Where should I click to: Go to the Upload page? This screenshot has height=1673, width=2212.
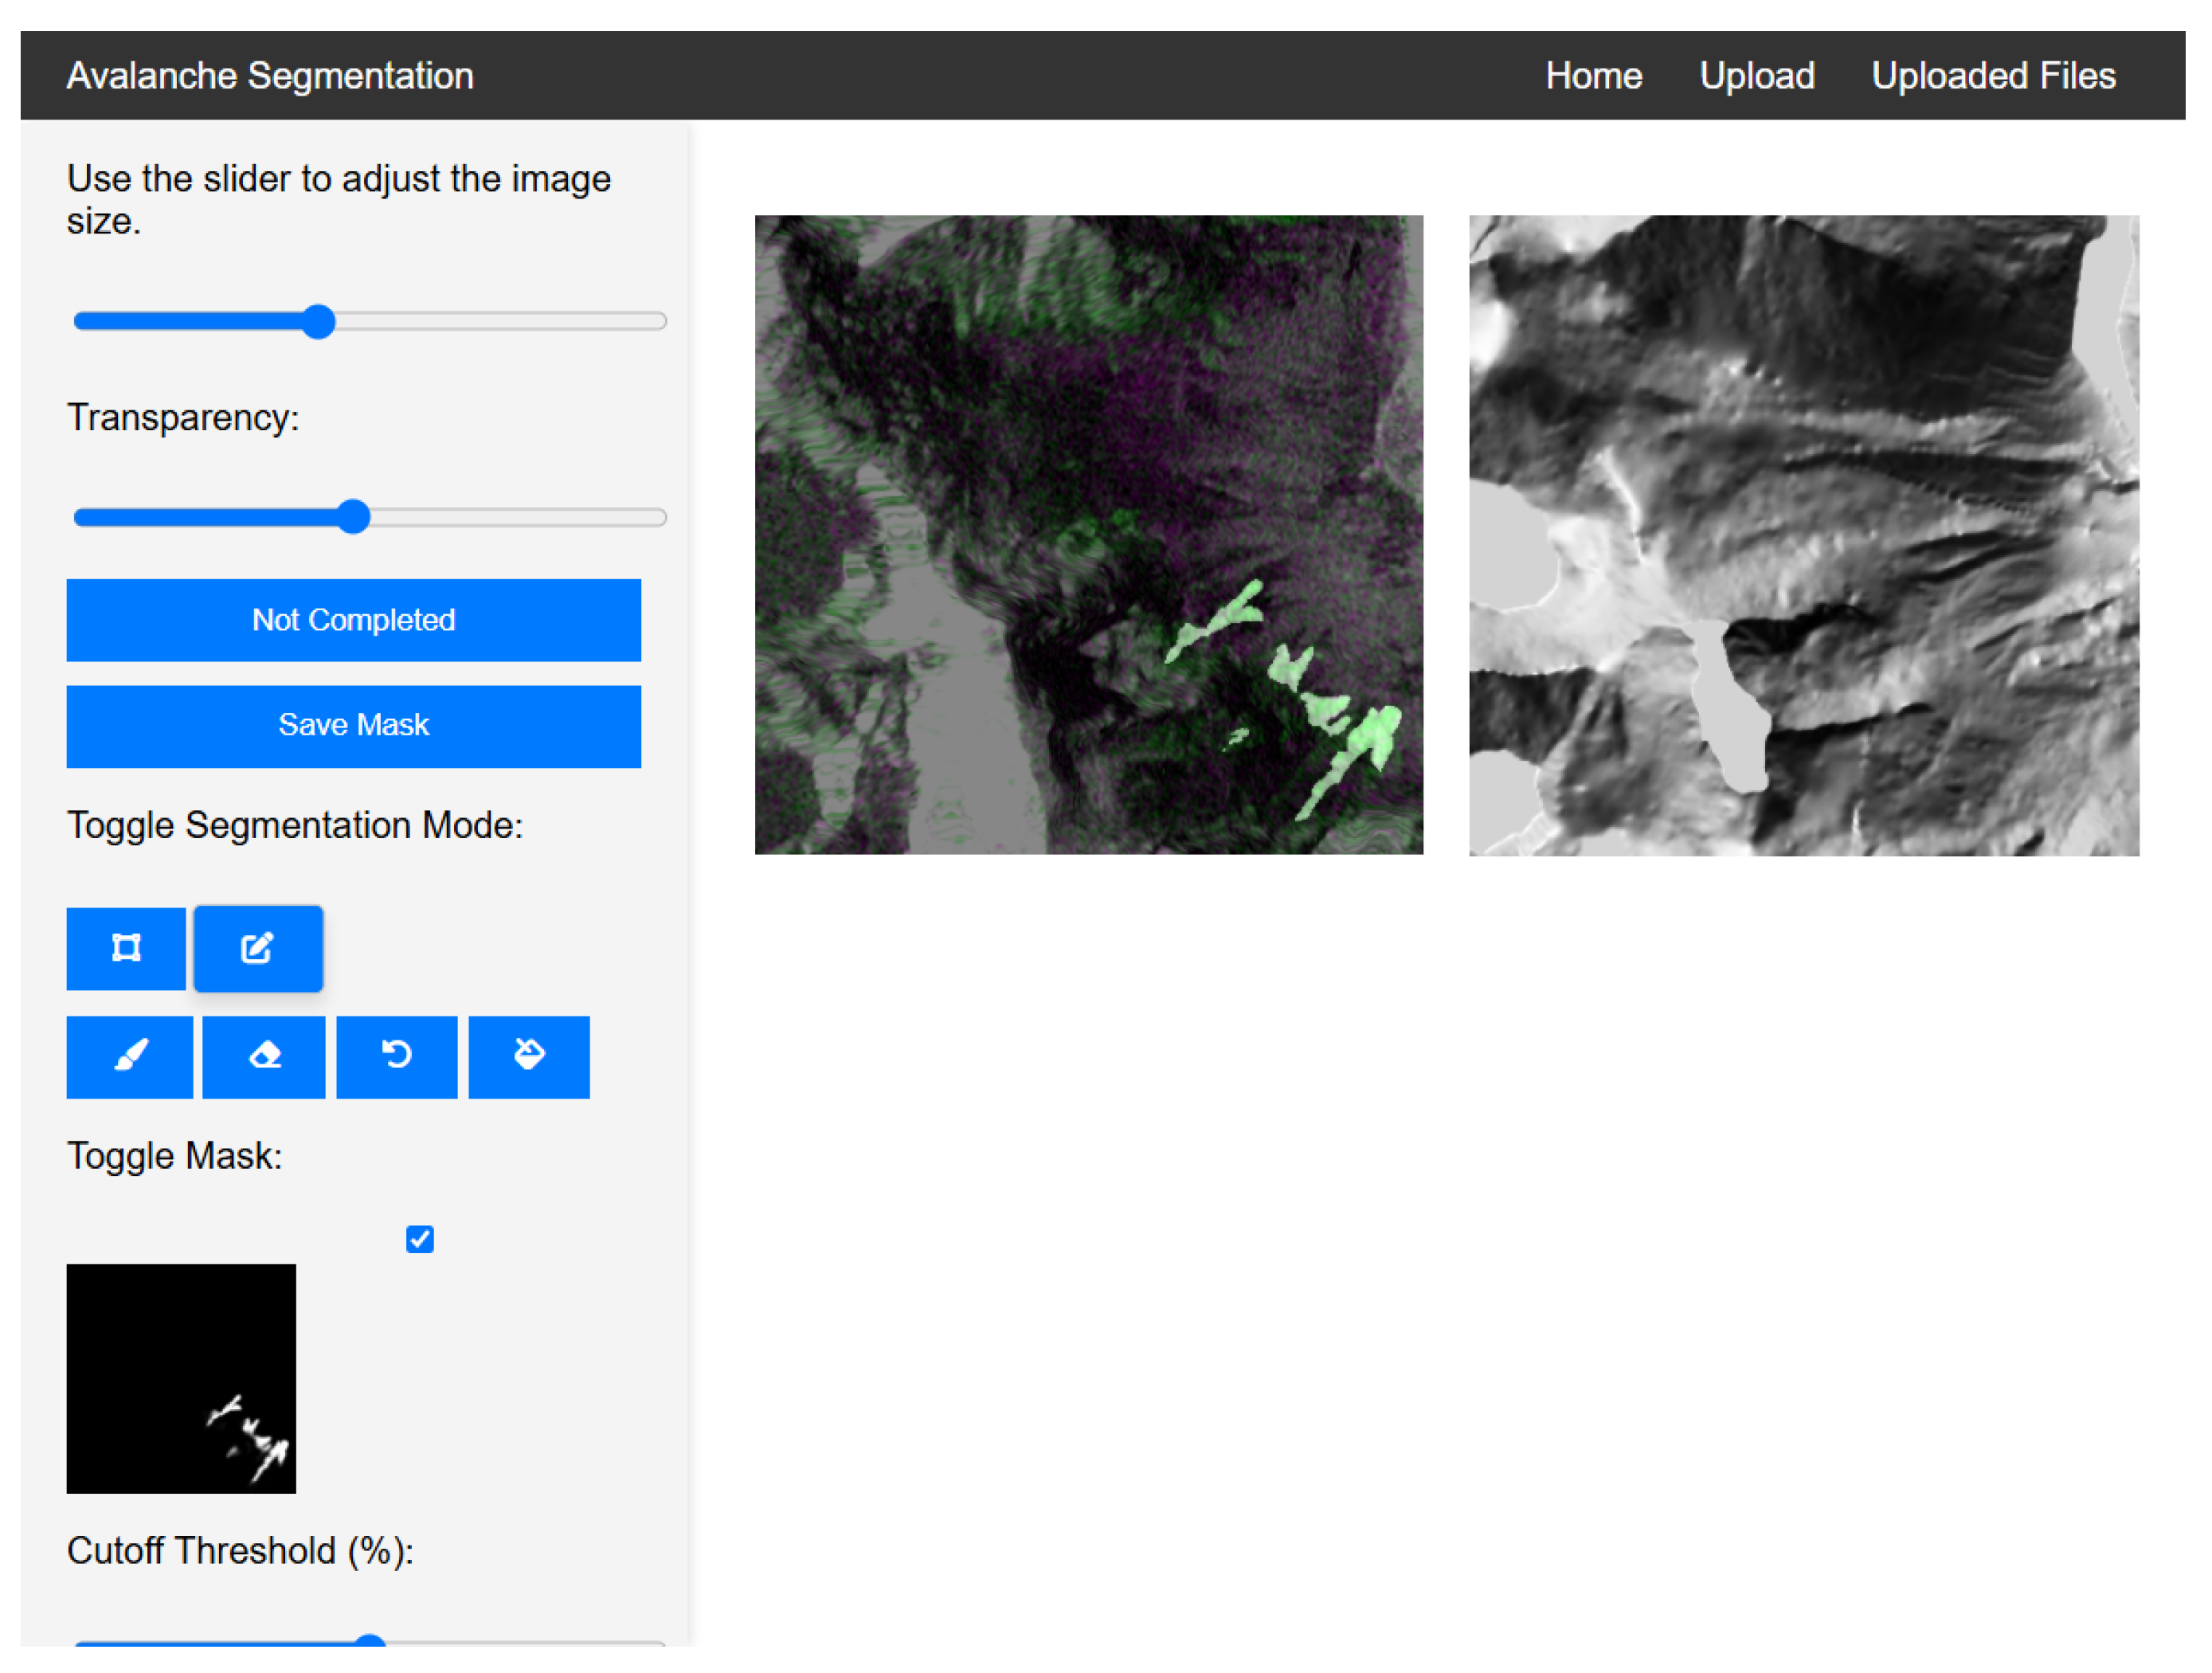coord(1756,76)
